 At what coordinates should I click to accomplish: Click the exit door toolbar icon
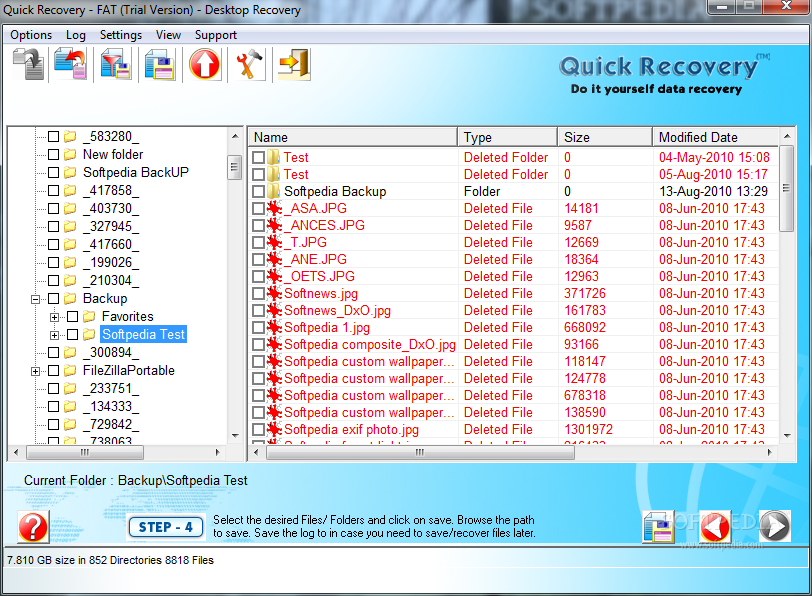pos(294,64)
